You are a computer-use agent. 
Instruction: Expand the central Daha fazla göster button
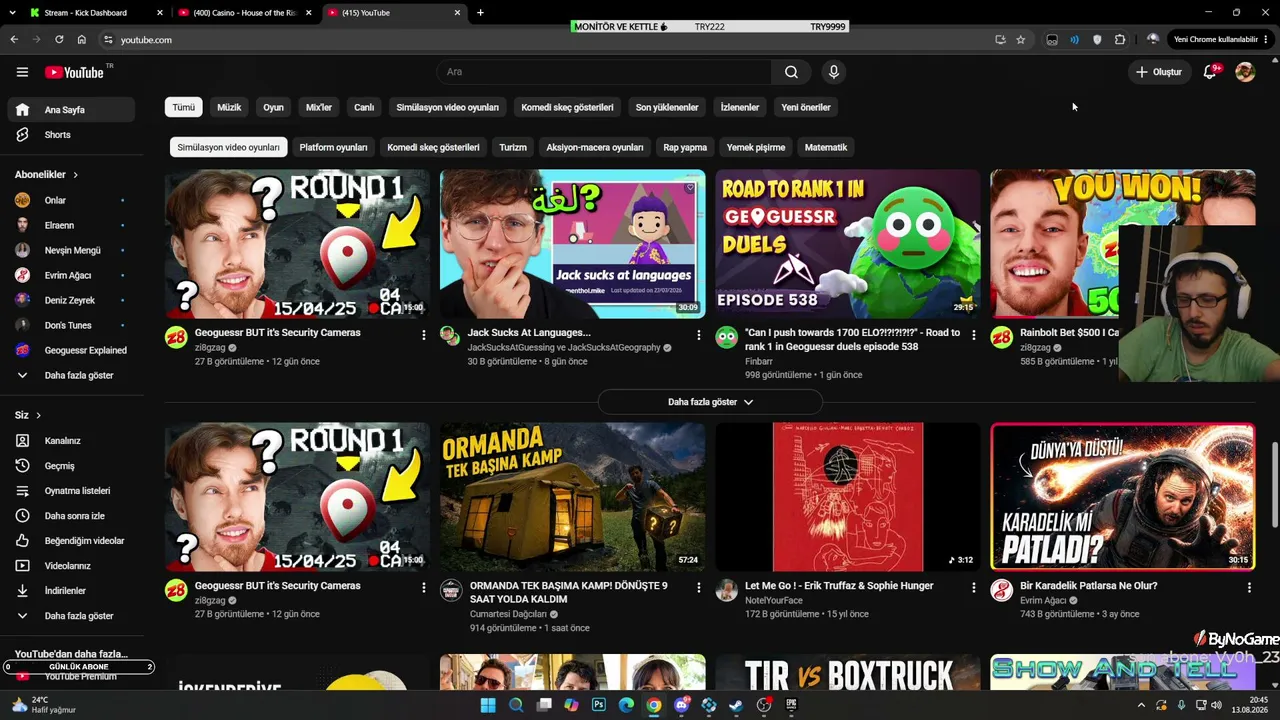click(710, 402)
